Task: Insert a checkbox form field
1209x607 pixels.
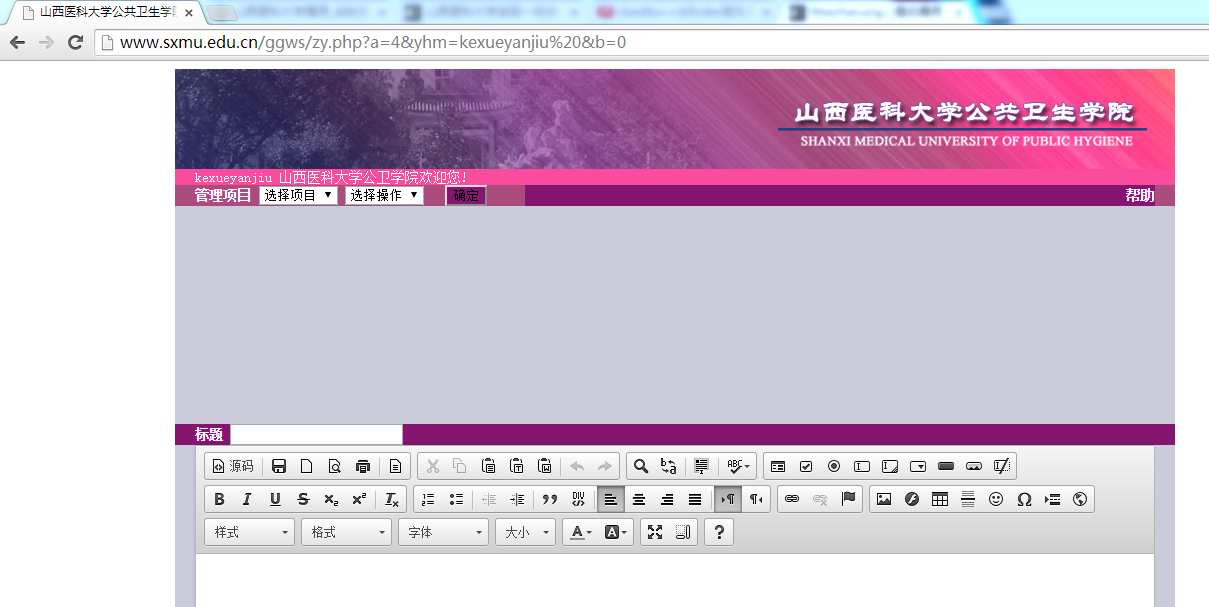Action: [x=806, y=466]
